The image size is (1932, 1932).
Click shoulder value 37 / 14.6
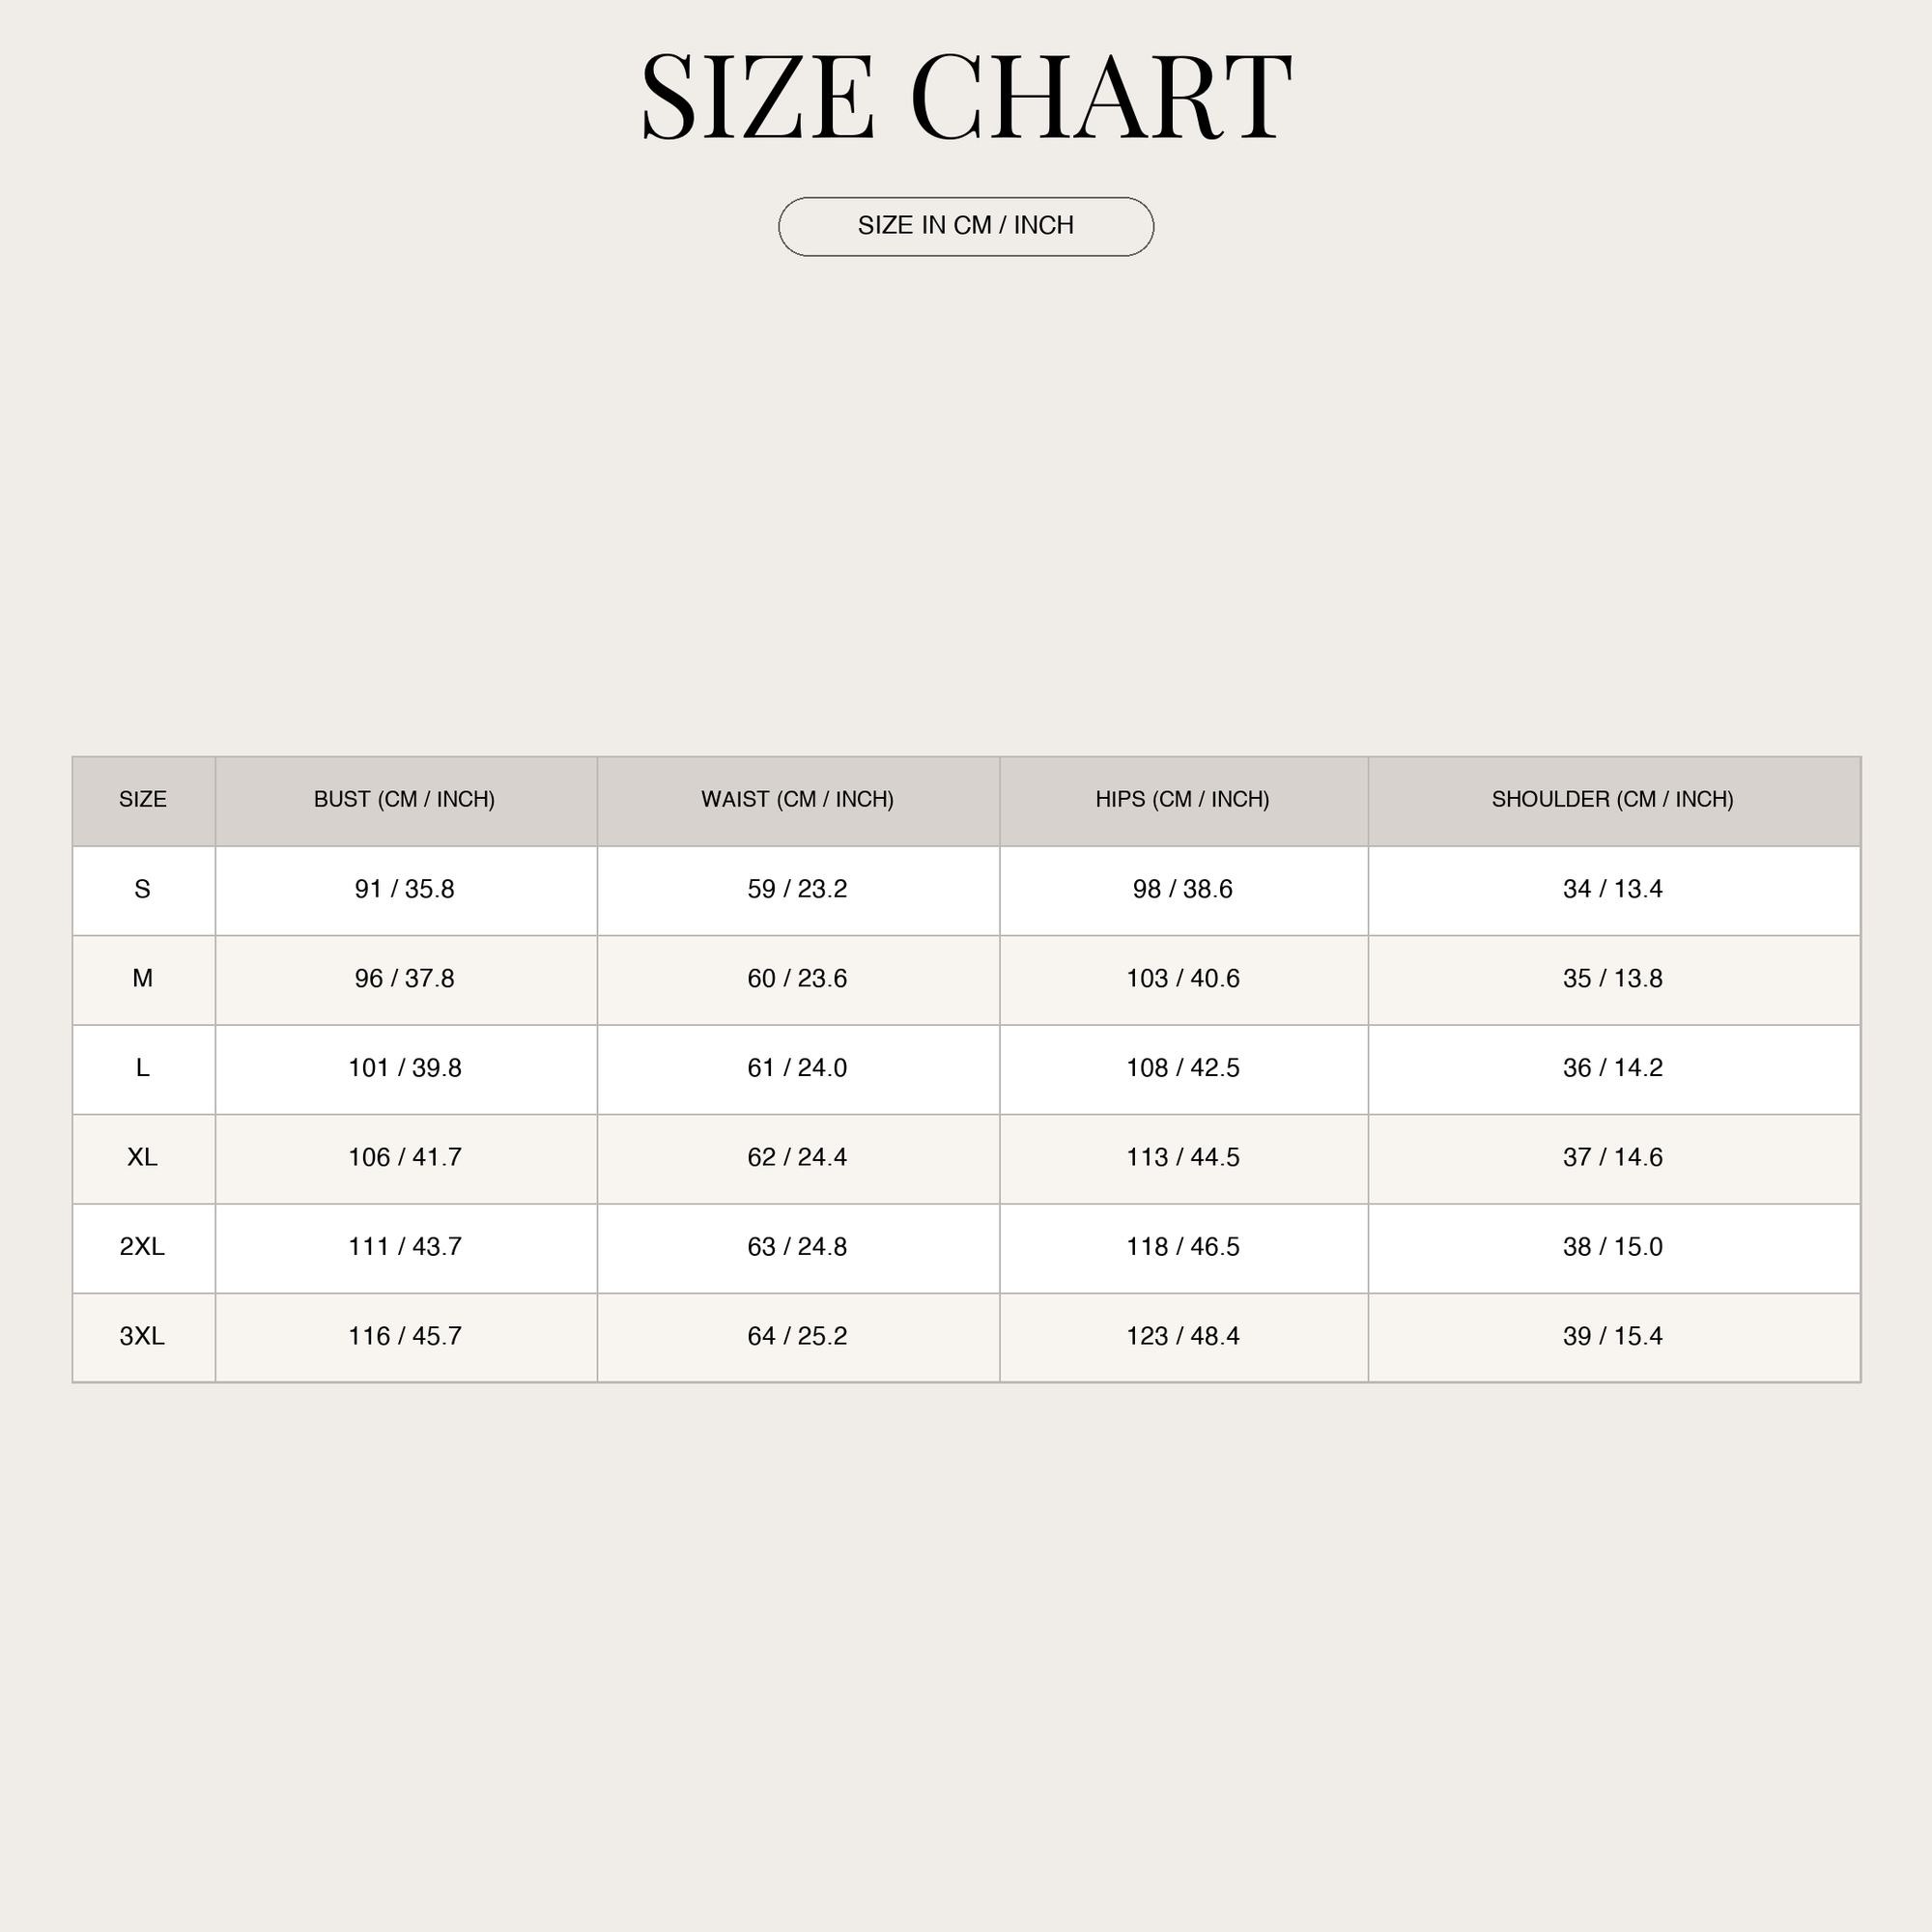tap(1613, 1157)
